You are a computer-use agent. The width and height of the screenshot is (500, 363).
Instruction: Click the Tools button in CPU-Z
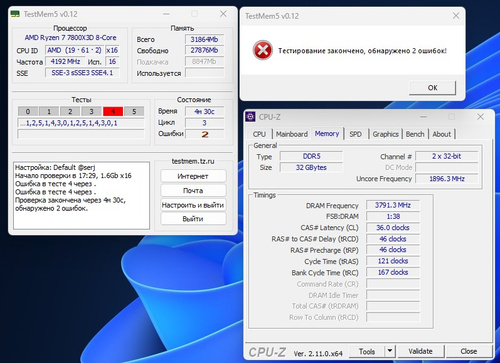pyautogui.click(x=367, y=351)
